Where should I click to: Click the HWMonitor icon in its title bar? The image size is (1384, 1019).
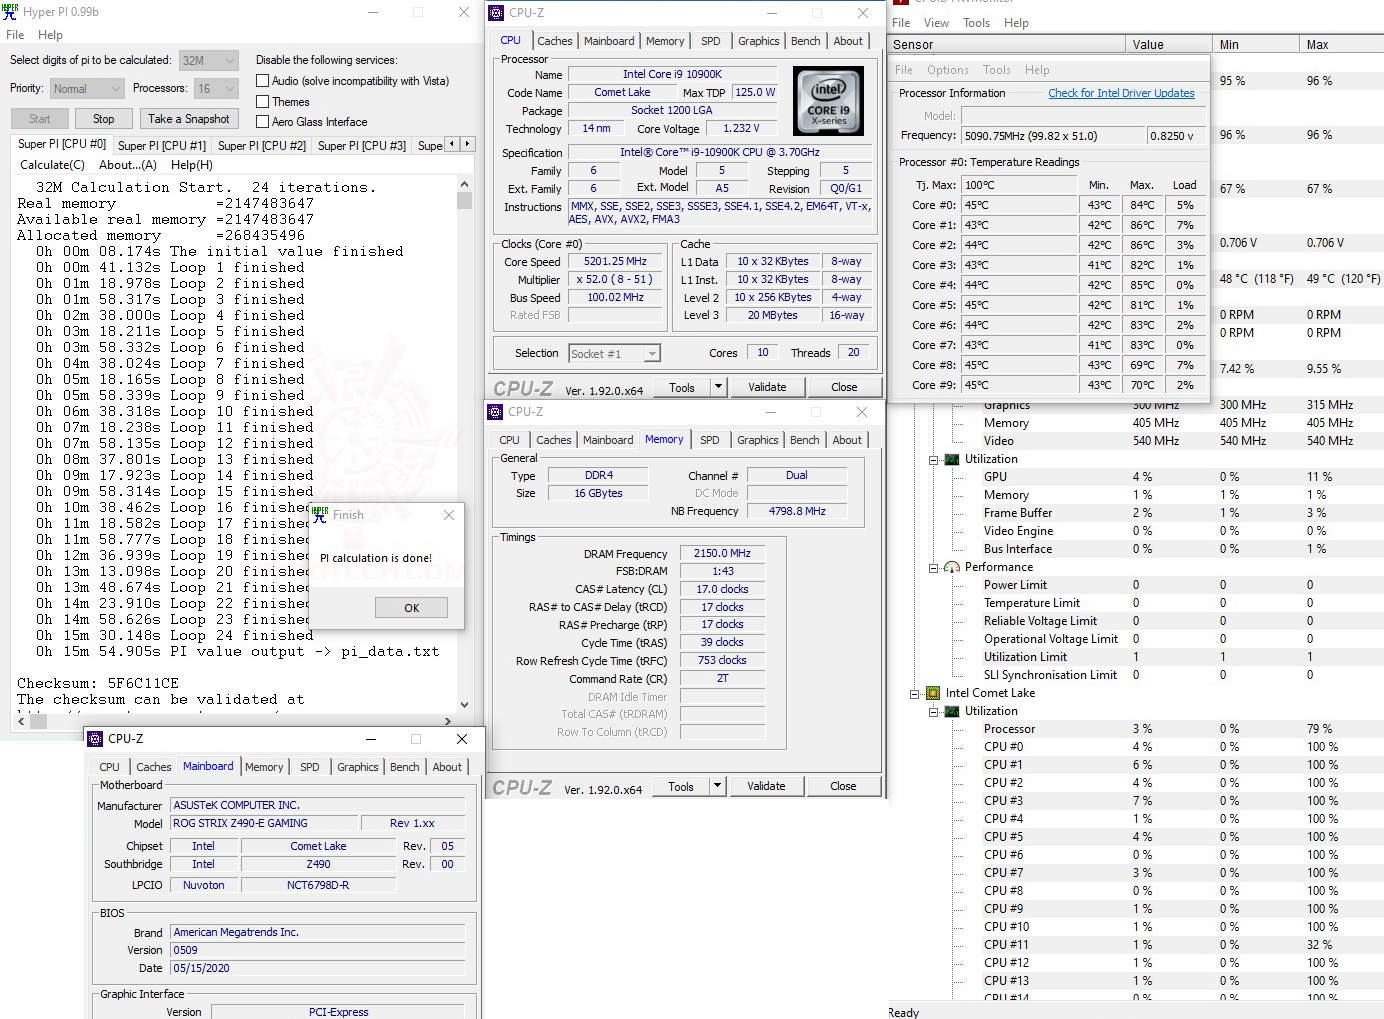[899, 3]
